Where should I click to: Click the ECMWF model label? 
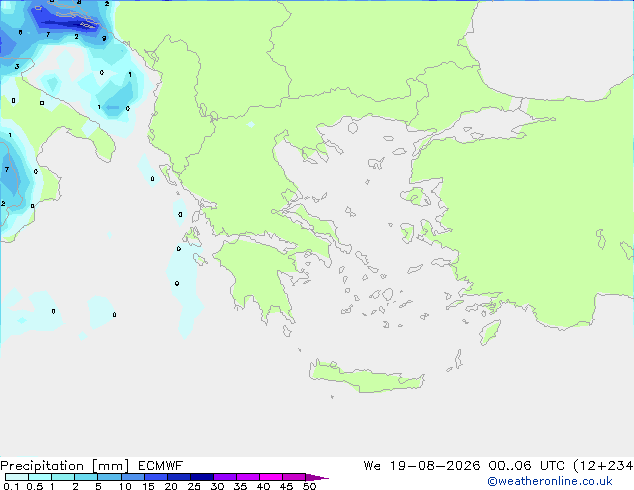(x=161, y=466)
